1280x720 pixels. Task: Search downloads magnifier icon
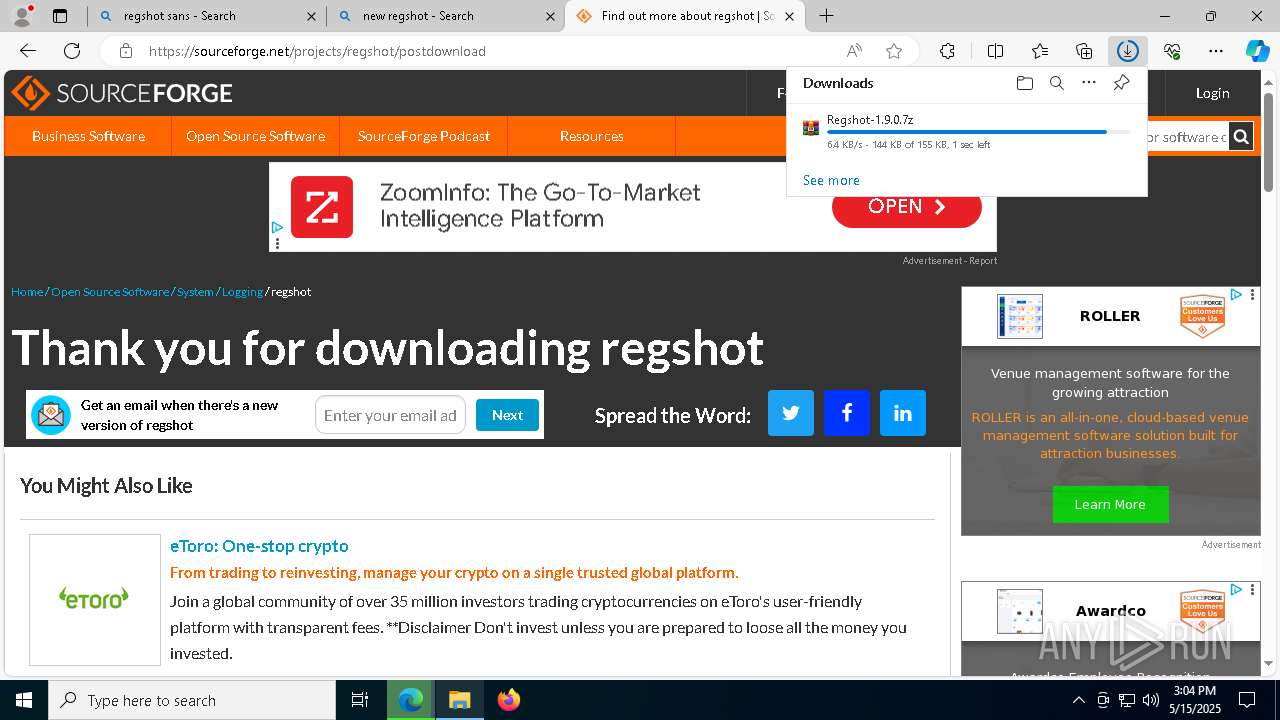click(1056, 83)
